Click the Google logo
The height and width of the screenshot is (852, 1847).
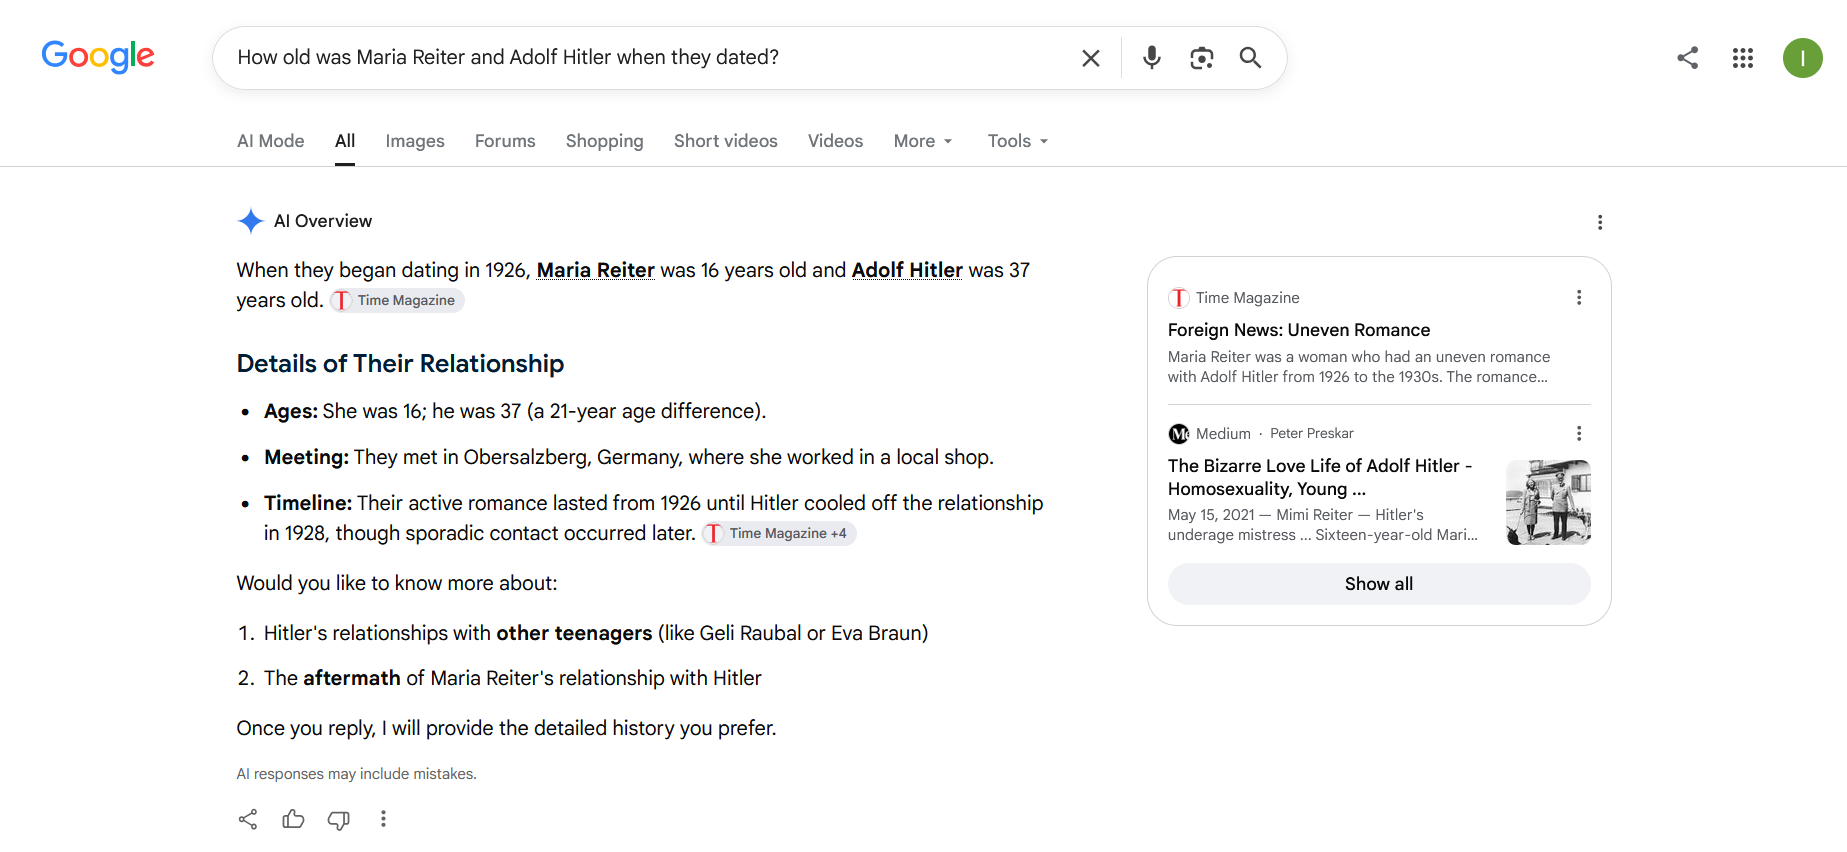98,57
